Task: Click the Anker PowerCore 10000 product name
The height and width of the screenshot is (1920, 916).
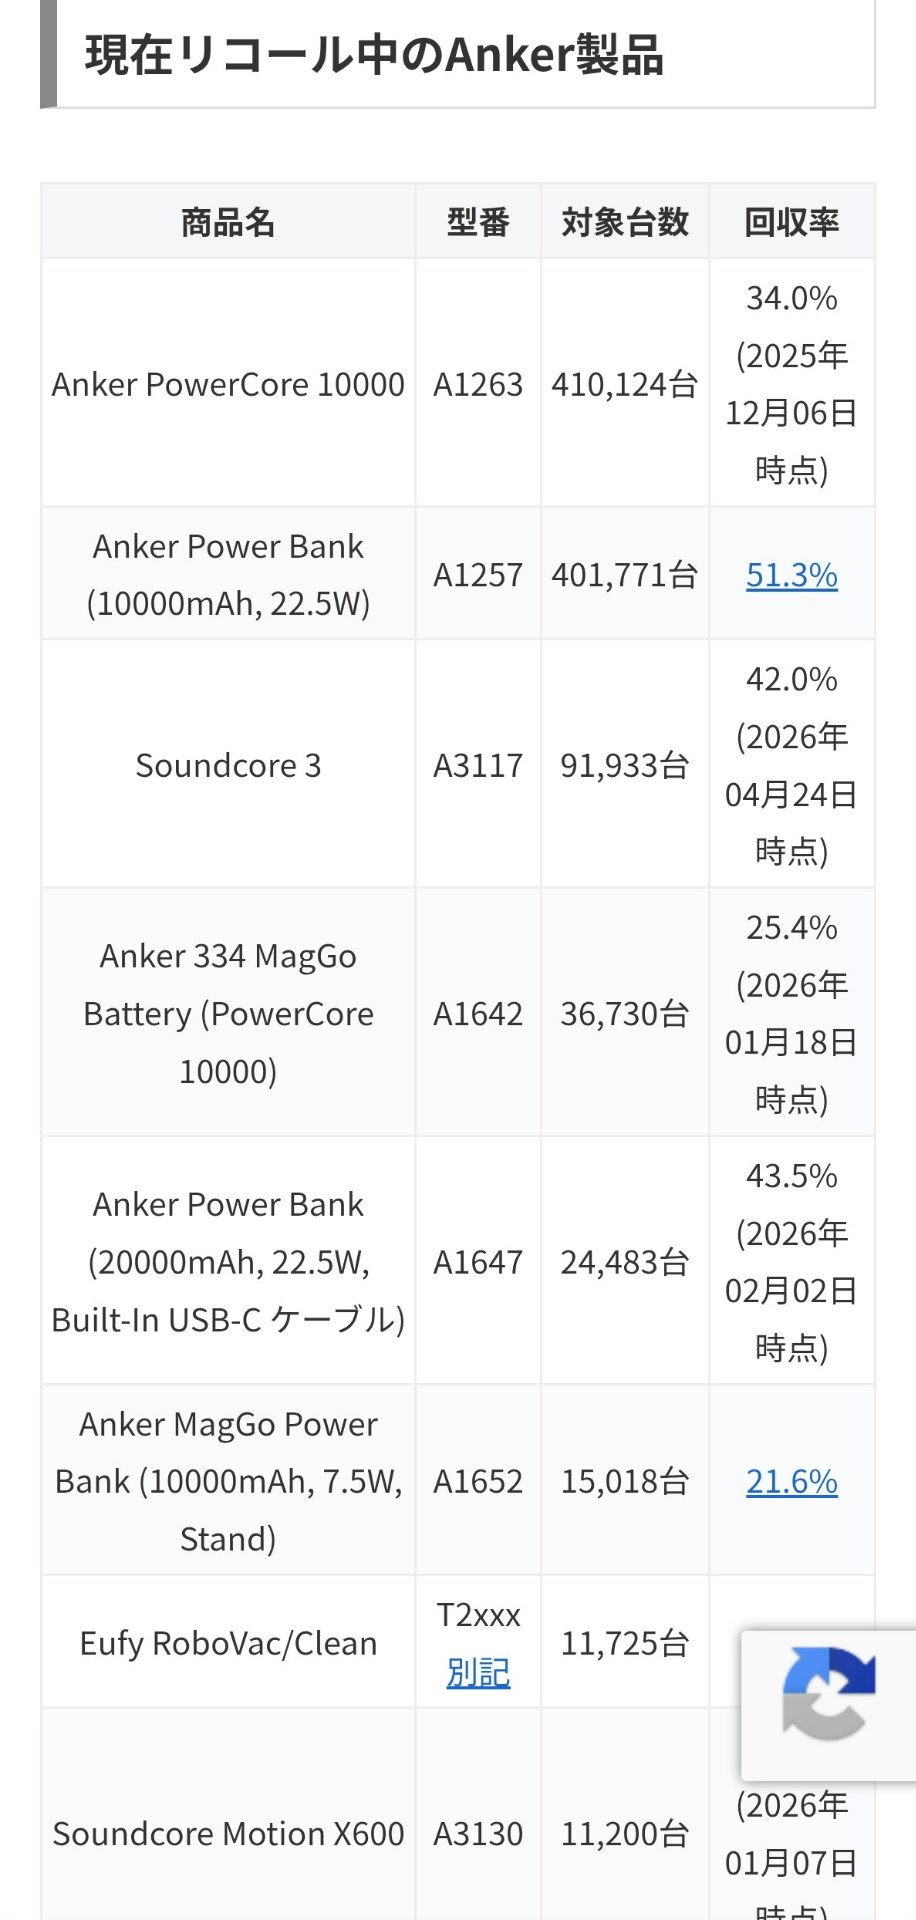Action: click(228, 384)
